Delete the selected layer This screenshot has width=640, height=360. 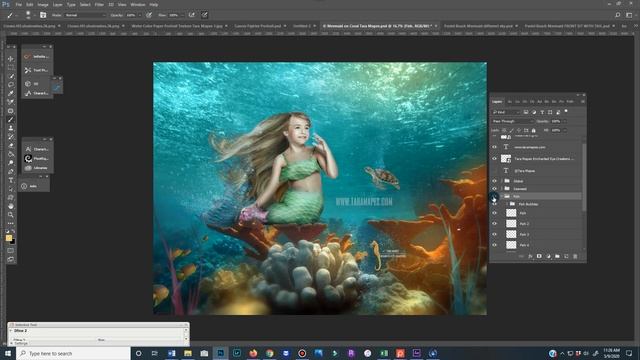(x=575, y=256)
